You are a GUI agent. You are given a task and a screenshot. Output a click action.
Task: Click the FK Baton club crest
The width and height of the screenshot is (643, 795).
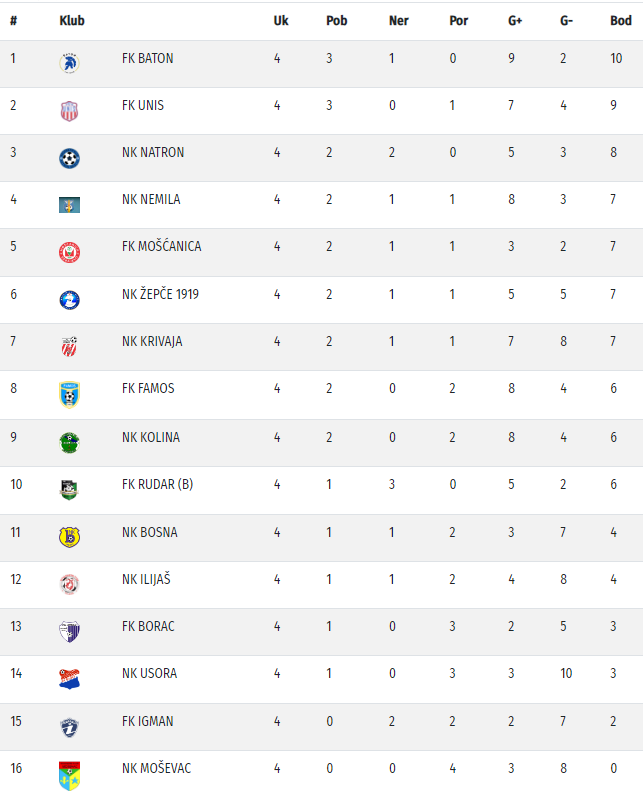pos(70,63)
